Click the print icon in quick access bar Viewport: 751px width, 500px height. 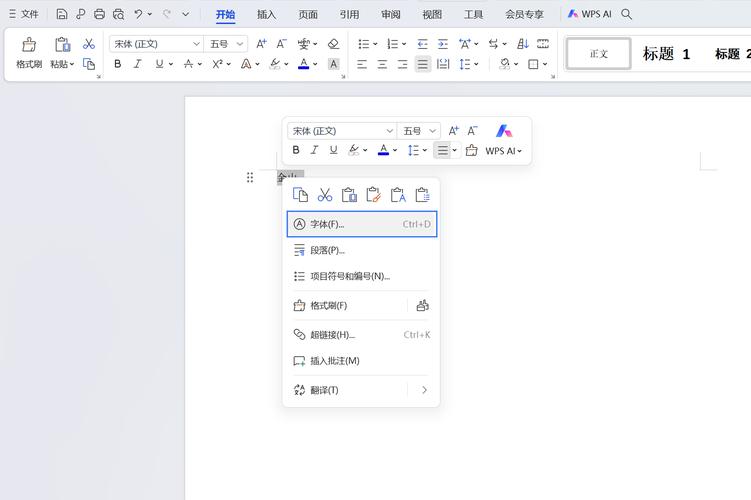pyautogui.click(x=99, y=14)
